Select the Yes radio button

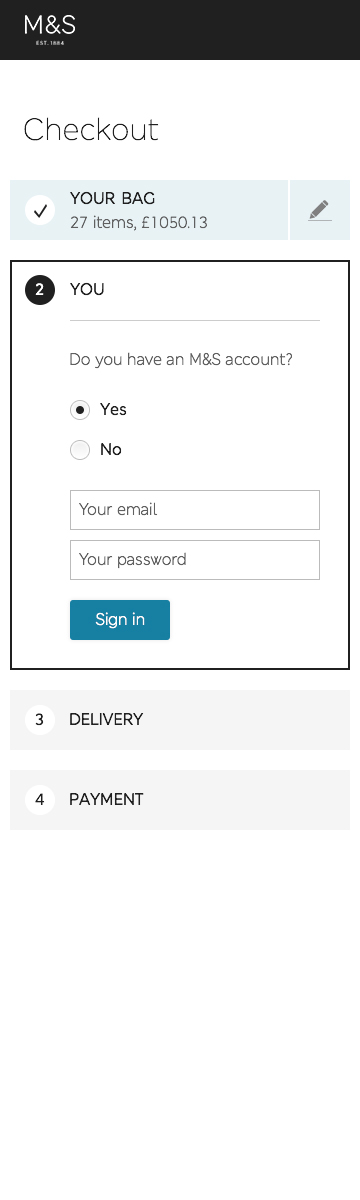(80, 410)
